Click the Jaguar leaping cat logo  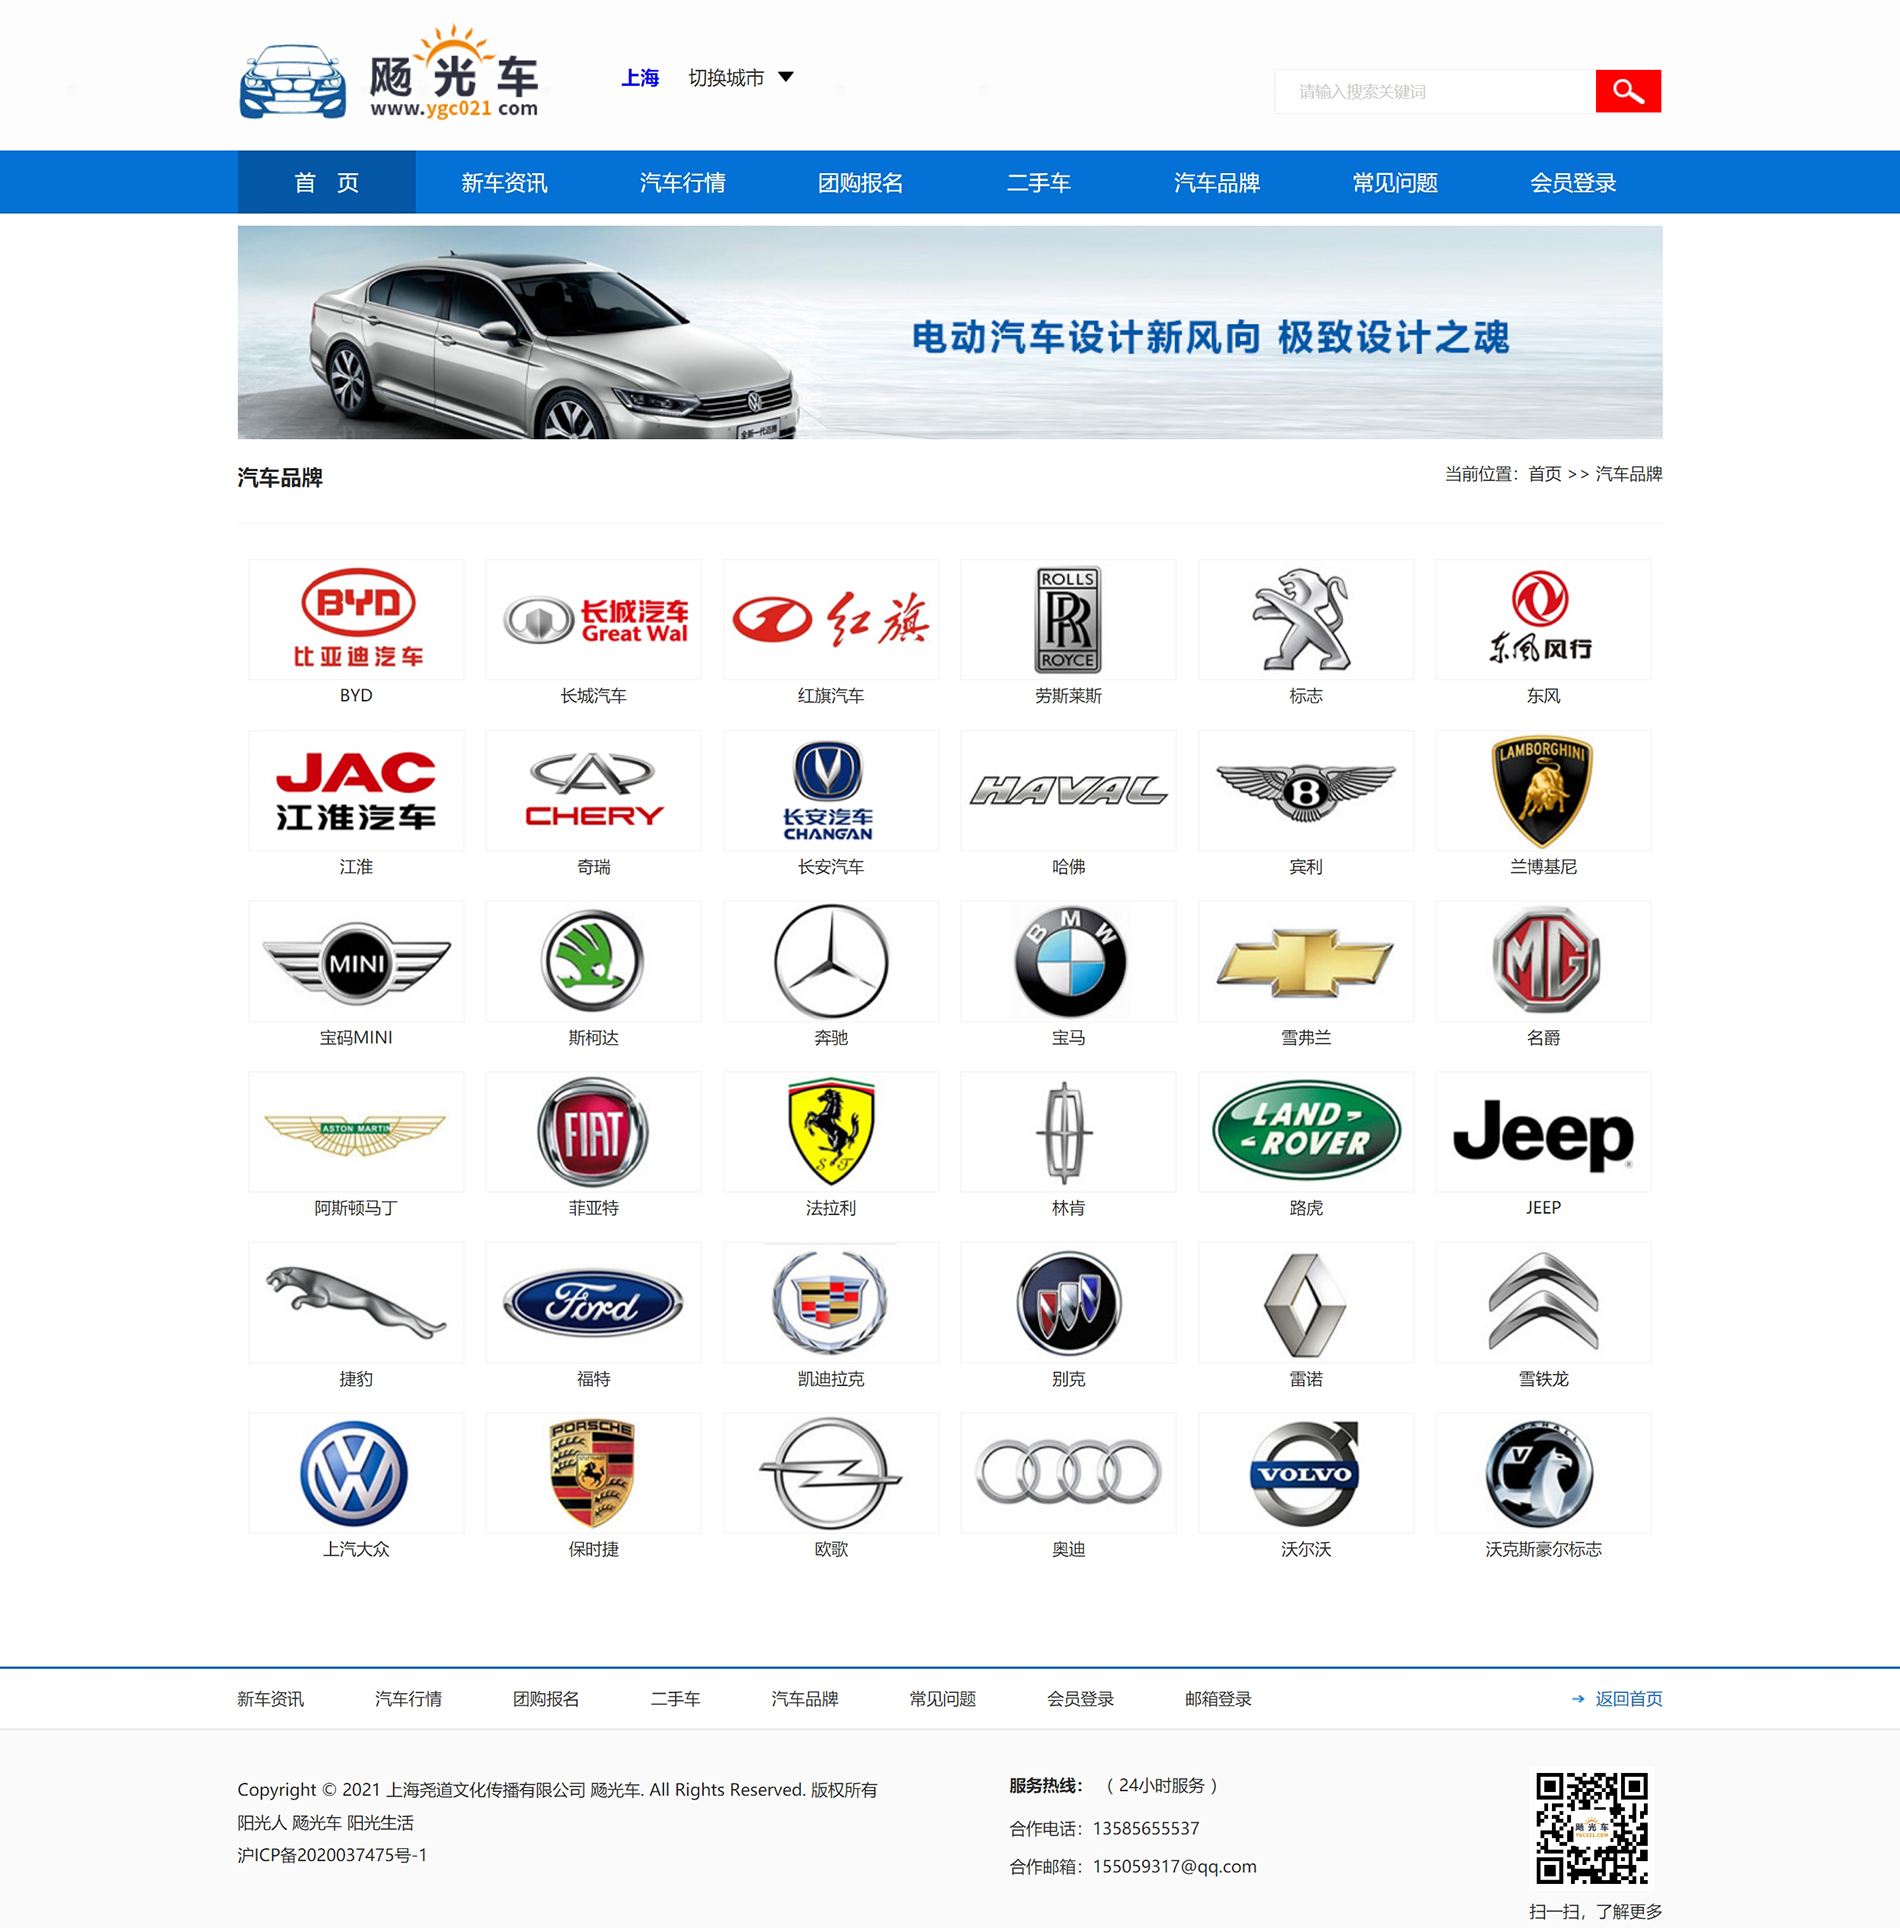click(x=356, y=1302)
